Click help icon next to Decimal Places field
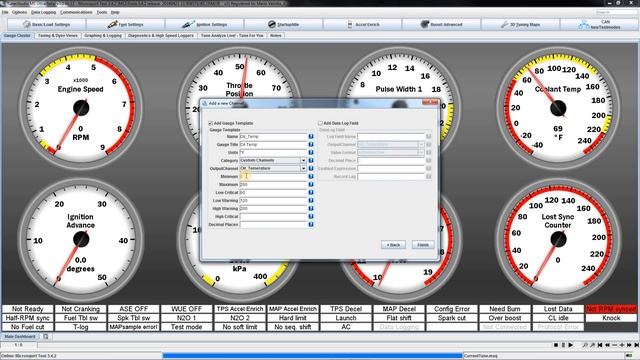 pyautogui.click(x=311, y=224)
